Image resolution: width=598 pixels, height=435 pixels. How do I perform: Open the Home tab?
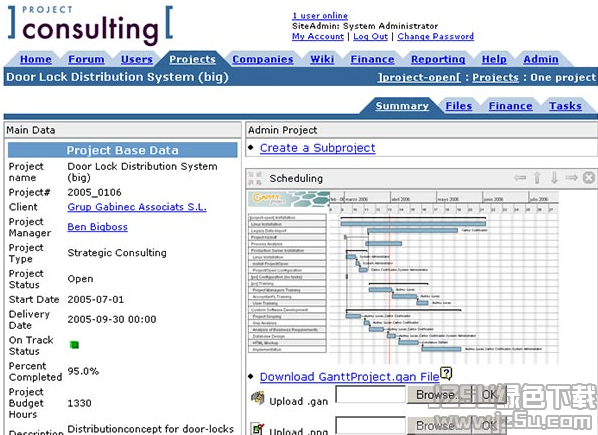click(x=36, y=59)
